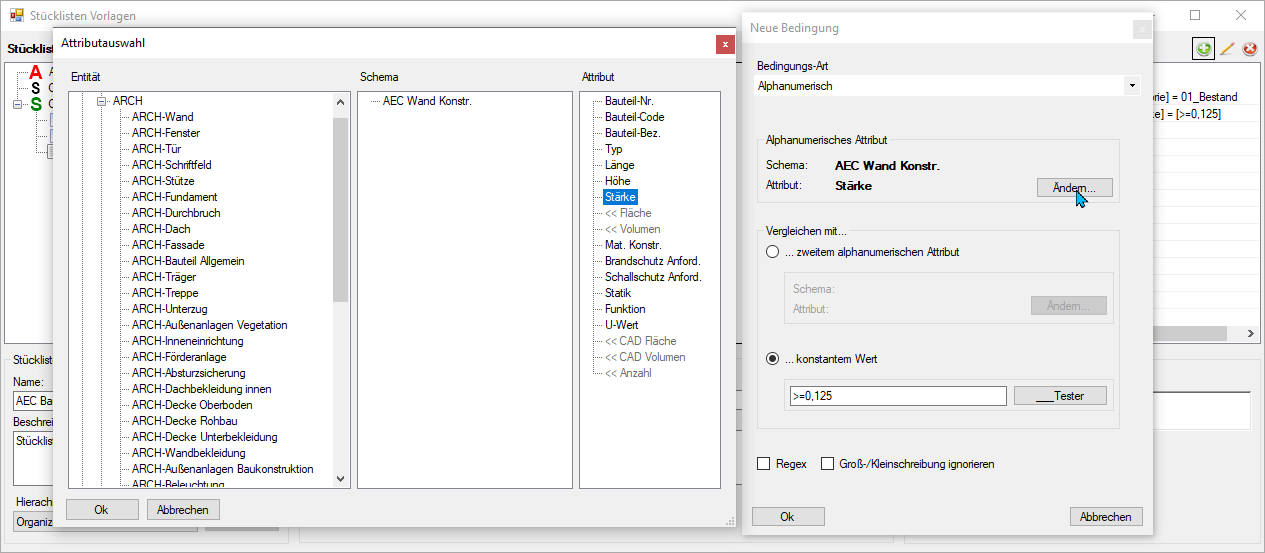Viewport: 1265px width, 553px height.
Task: Select U-Wert attribute
Action: (621, 325)
